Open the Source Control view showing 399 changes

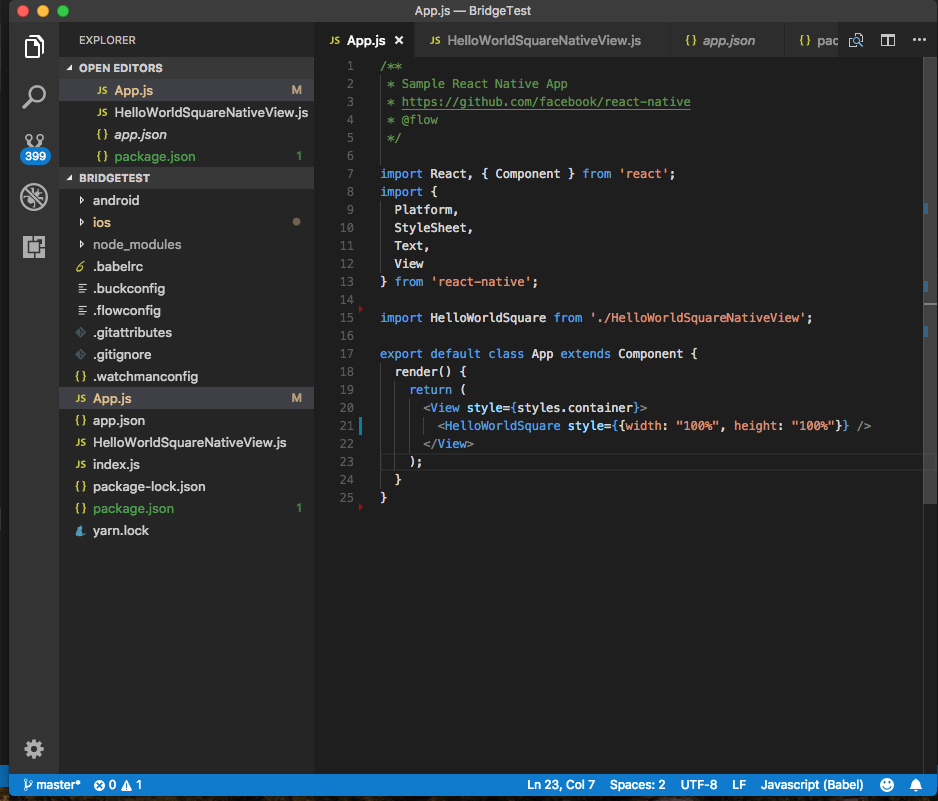pyautogui.click(x=33, y=146)
